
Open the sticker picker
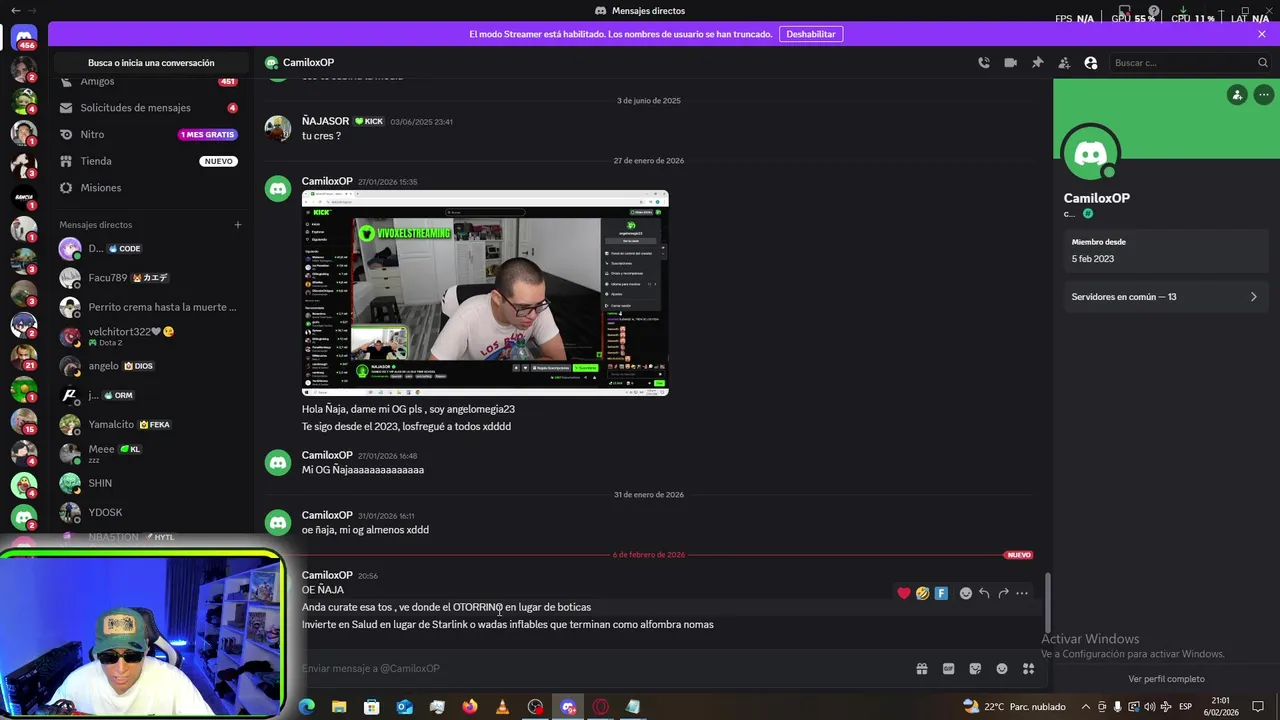[x=975, y=669]
